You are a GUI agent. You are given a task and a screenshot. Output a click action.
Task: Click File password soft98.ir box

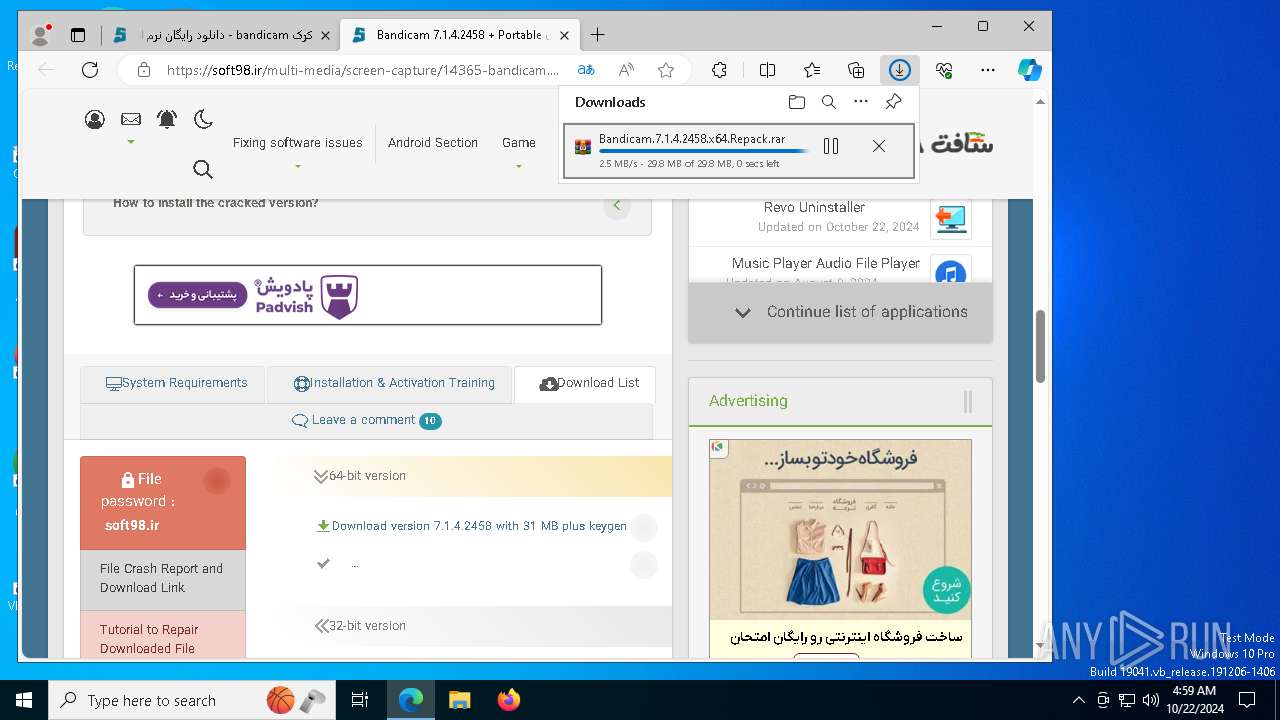[162, 503]
